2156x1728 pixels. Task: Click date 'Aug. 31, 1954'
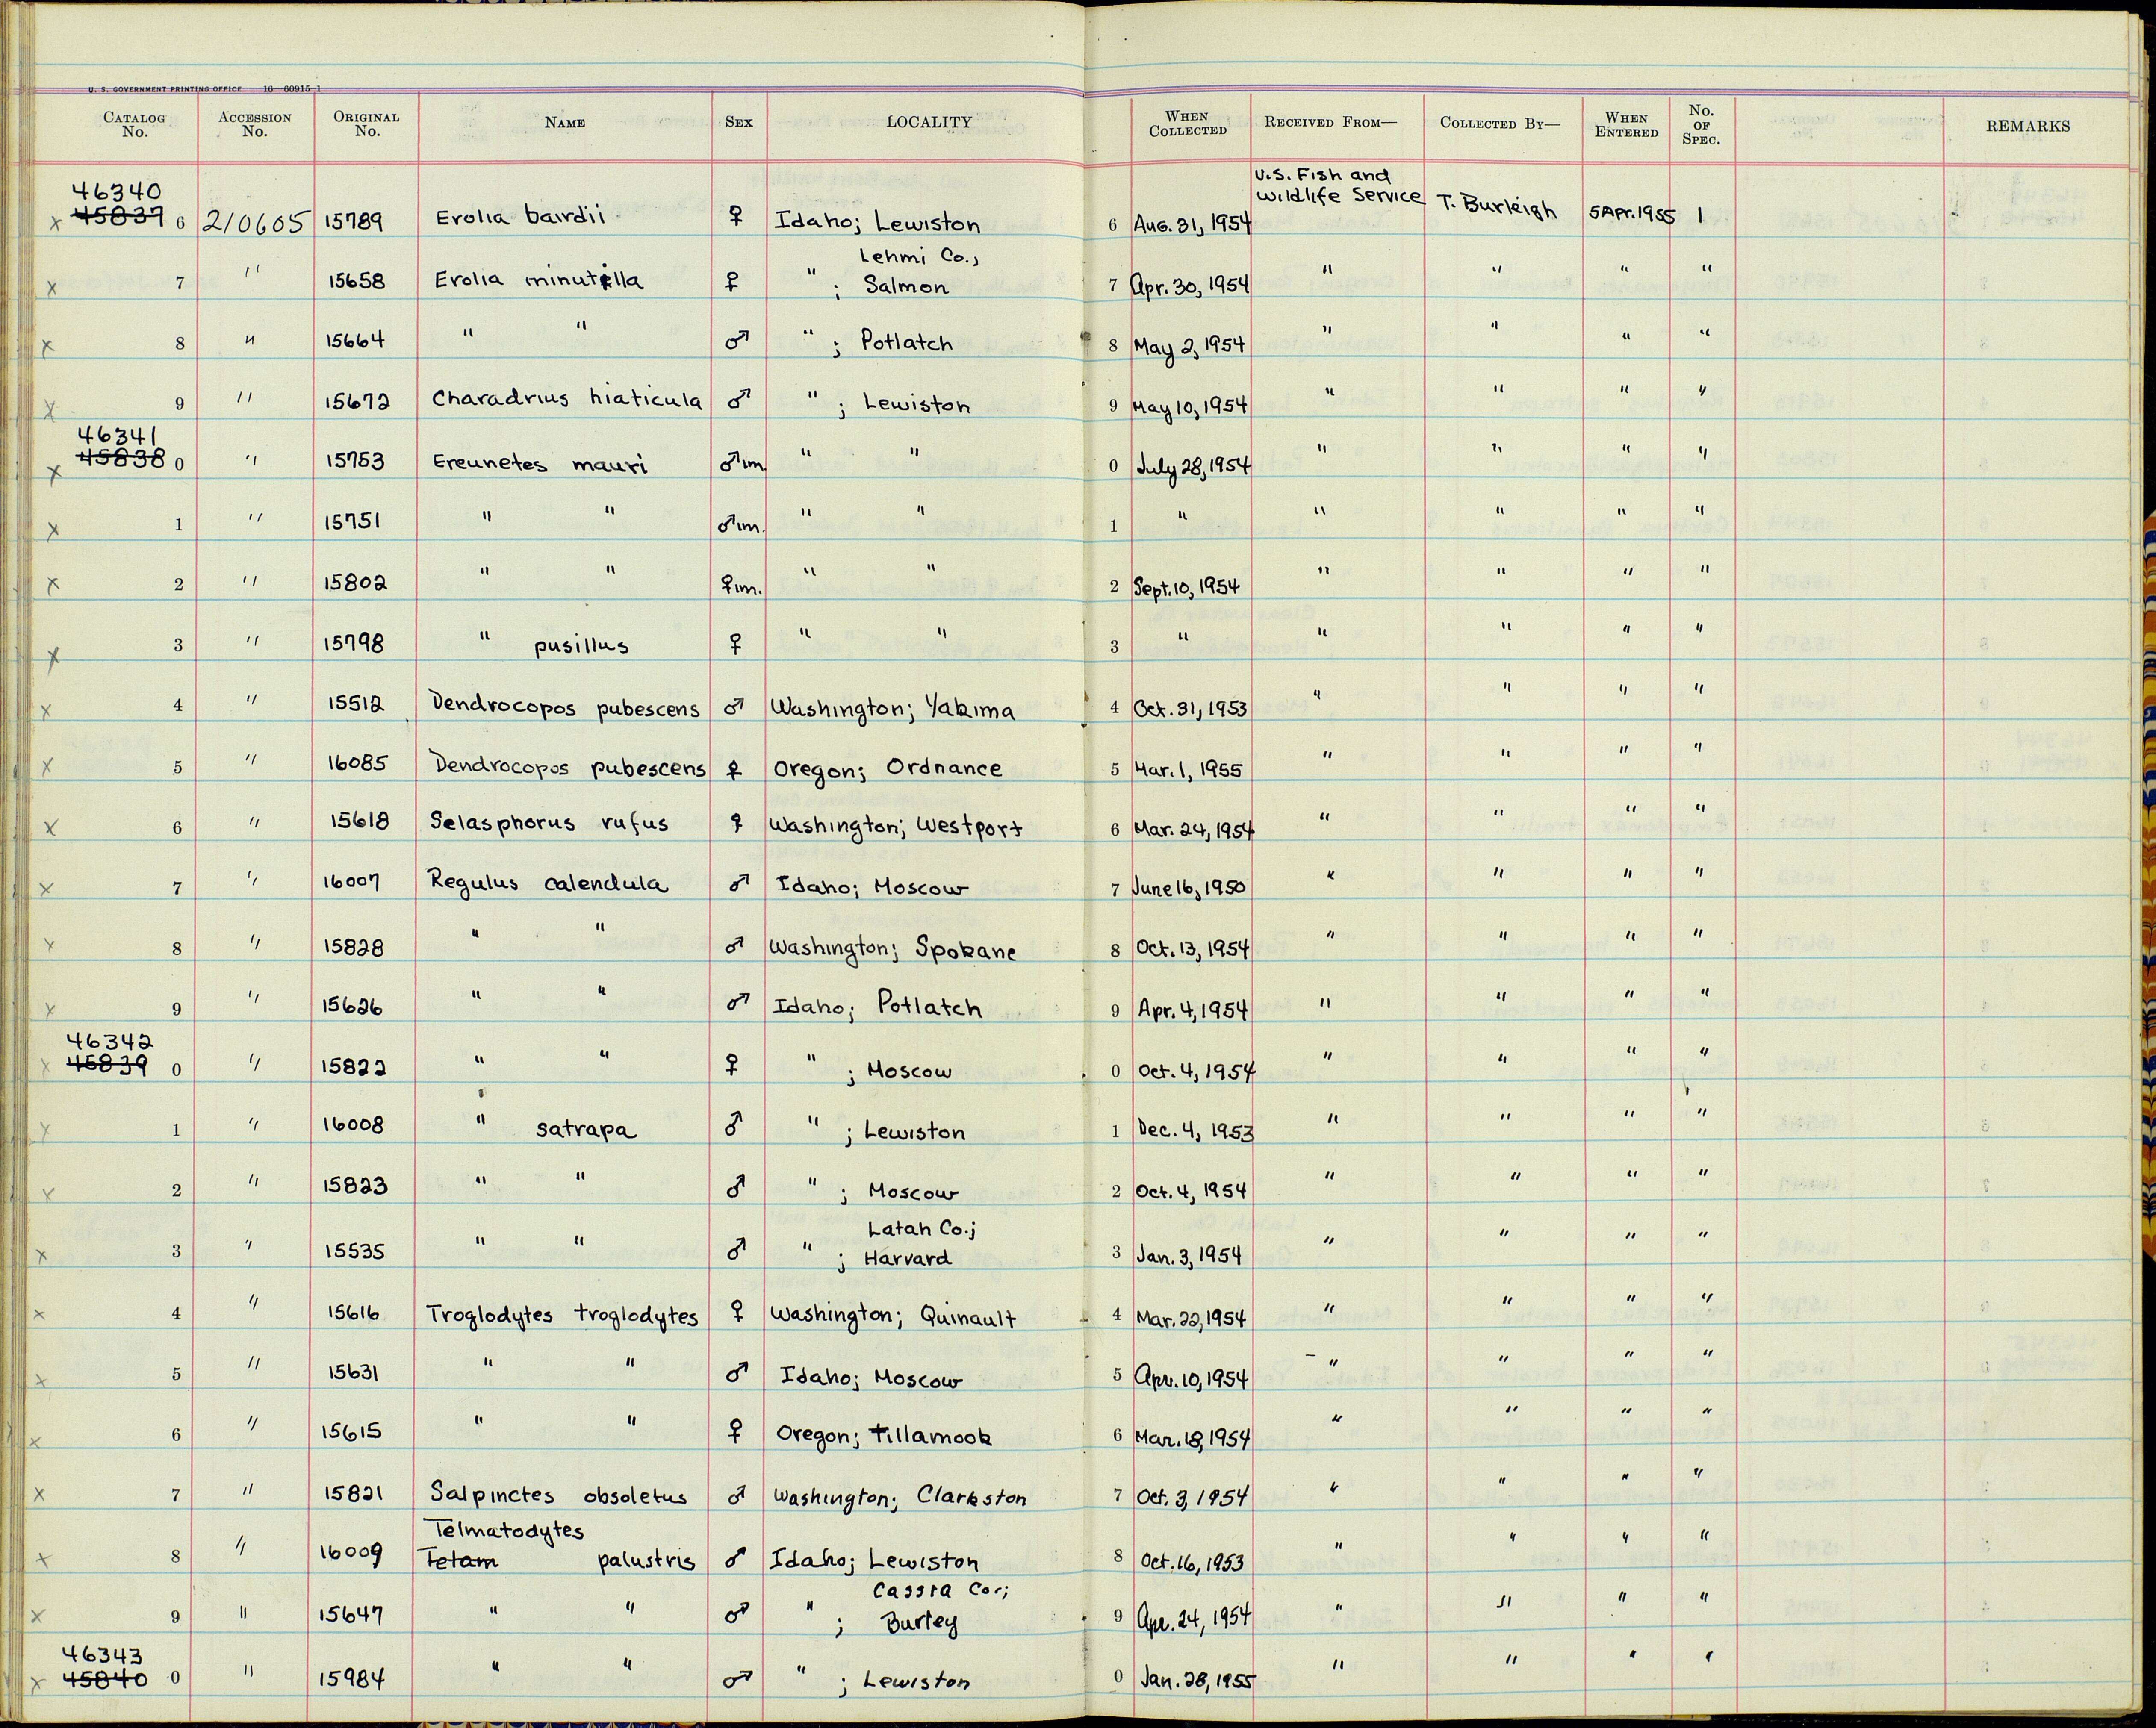click(1192, 225)
